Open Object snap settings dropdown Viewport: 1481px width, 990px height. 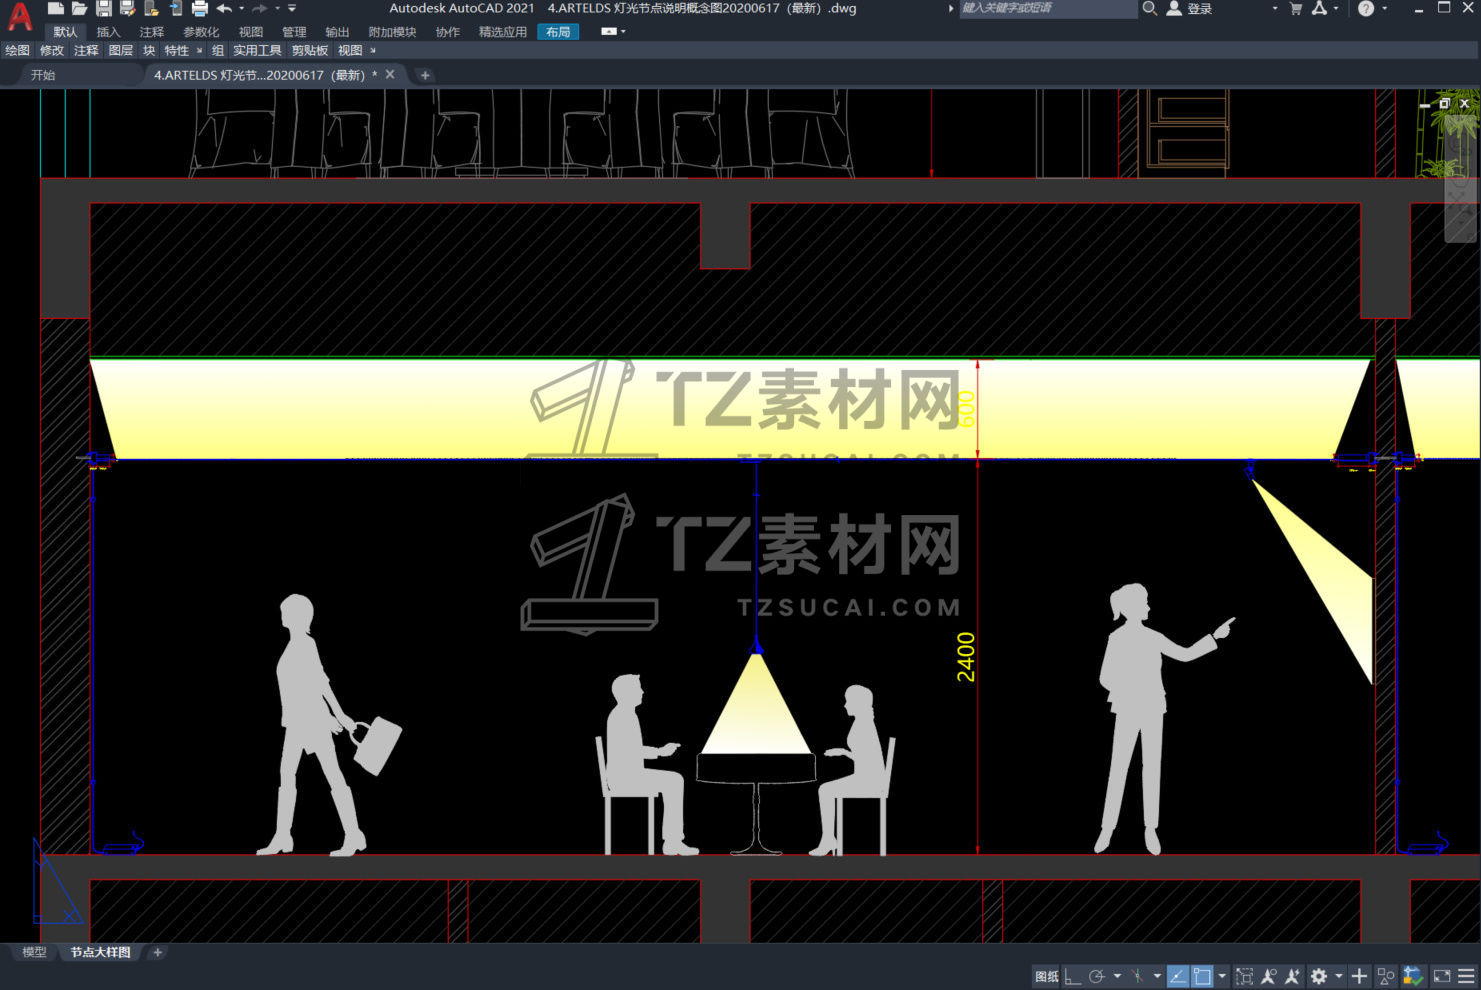(x=1222, y=976)
